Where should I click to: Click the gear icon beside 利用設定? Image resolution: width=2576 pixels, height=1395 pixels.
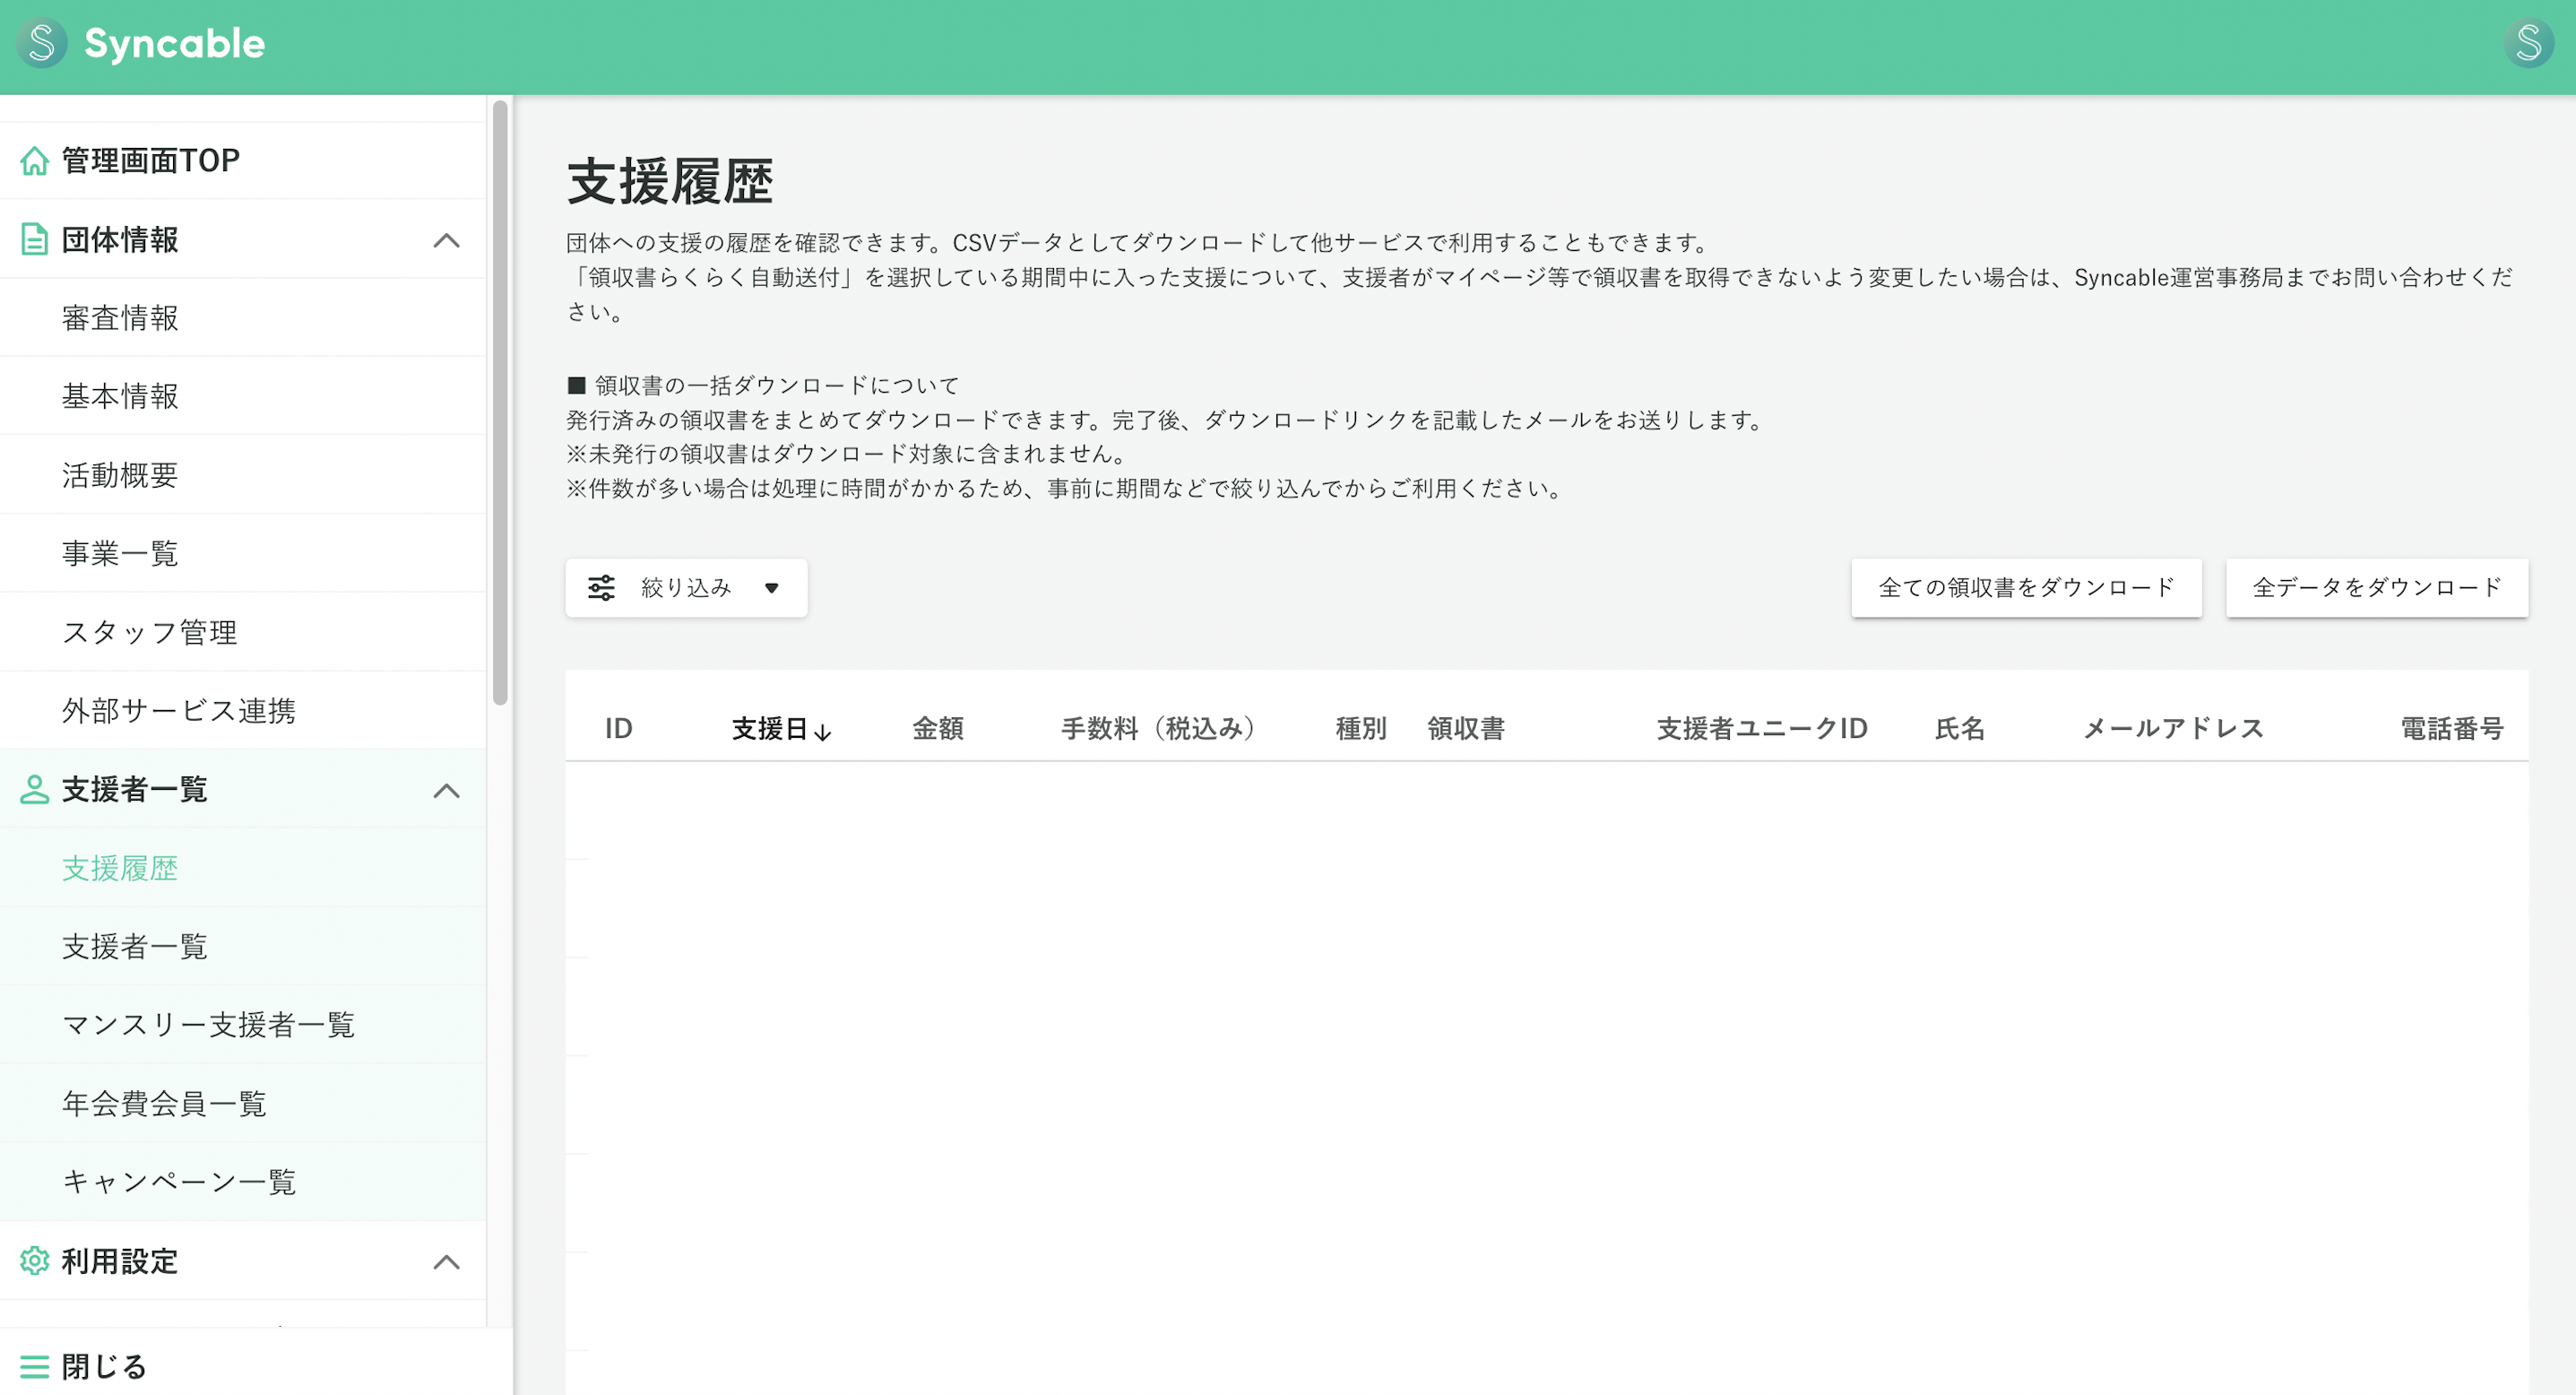[35, 1261]
